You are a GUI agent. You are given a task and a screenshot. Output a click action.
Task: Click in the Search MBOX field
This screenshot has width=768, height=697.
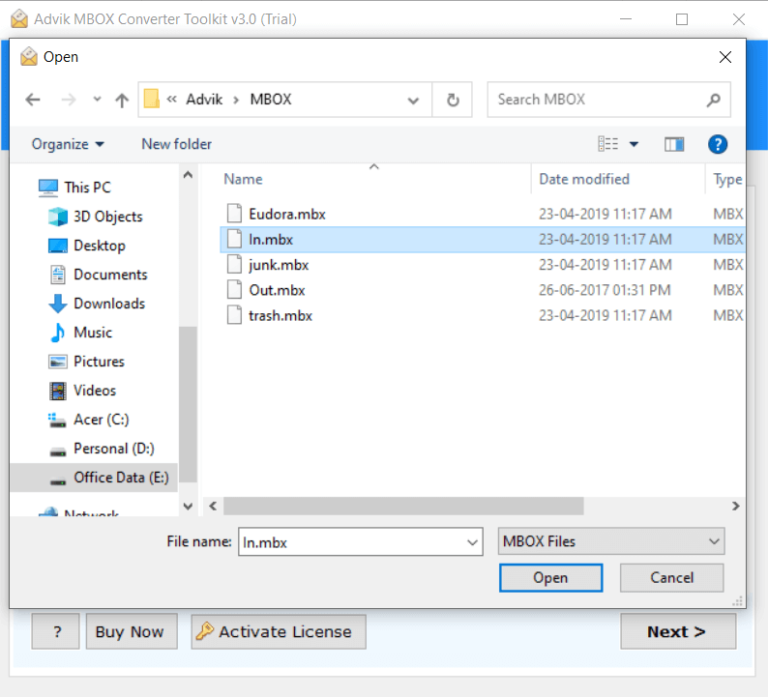coord(598,100)
